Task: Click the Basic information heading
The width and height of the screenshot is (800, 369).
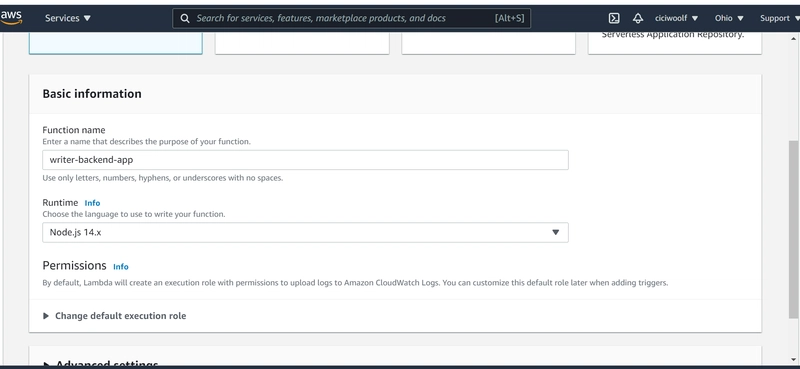Action: coord(92,93)
